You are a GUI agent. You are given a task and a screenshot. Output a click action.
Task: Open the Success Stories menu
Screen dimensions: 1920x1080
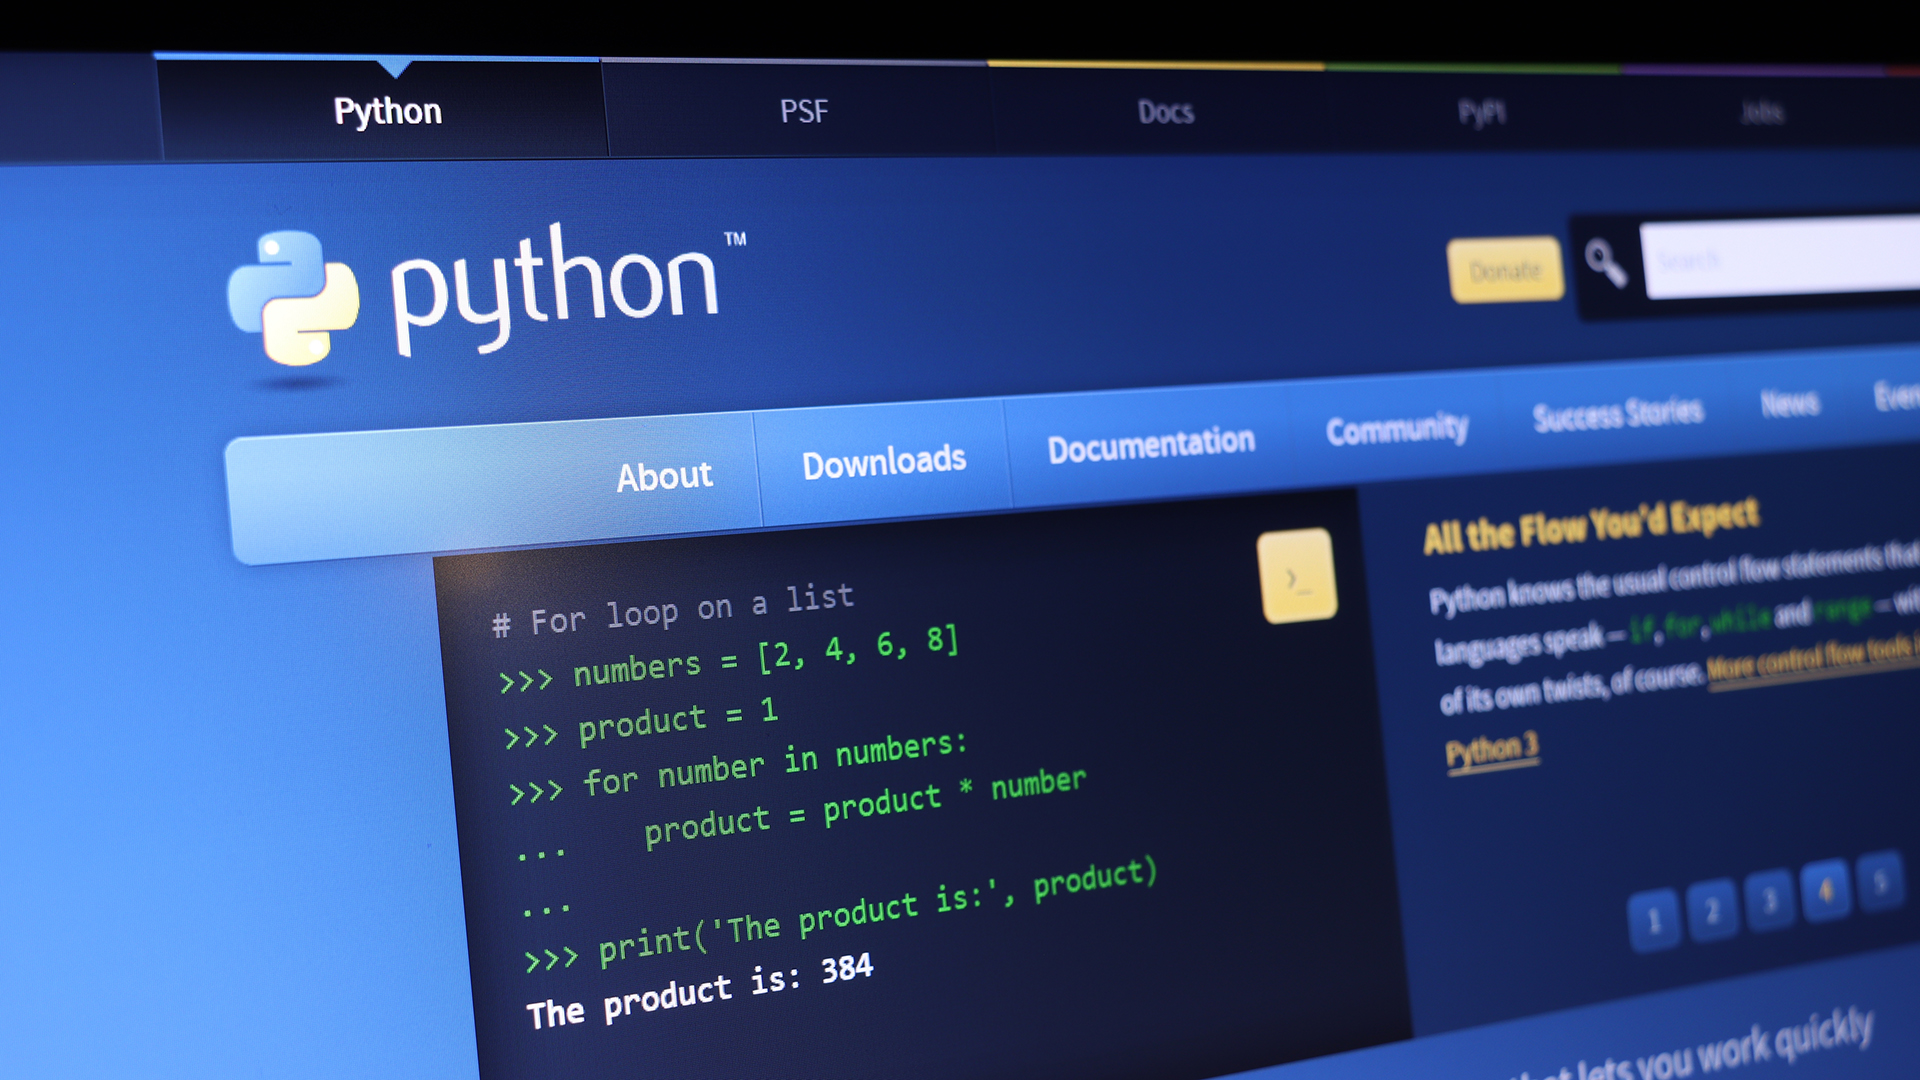tap(1618, 414)
